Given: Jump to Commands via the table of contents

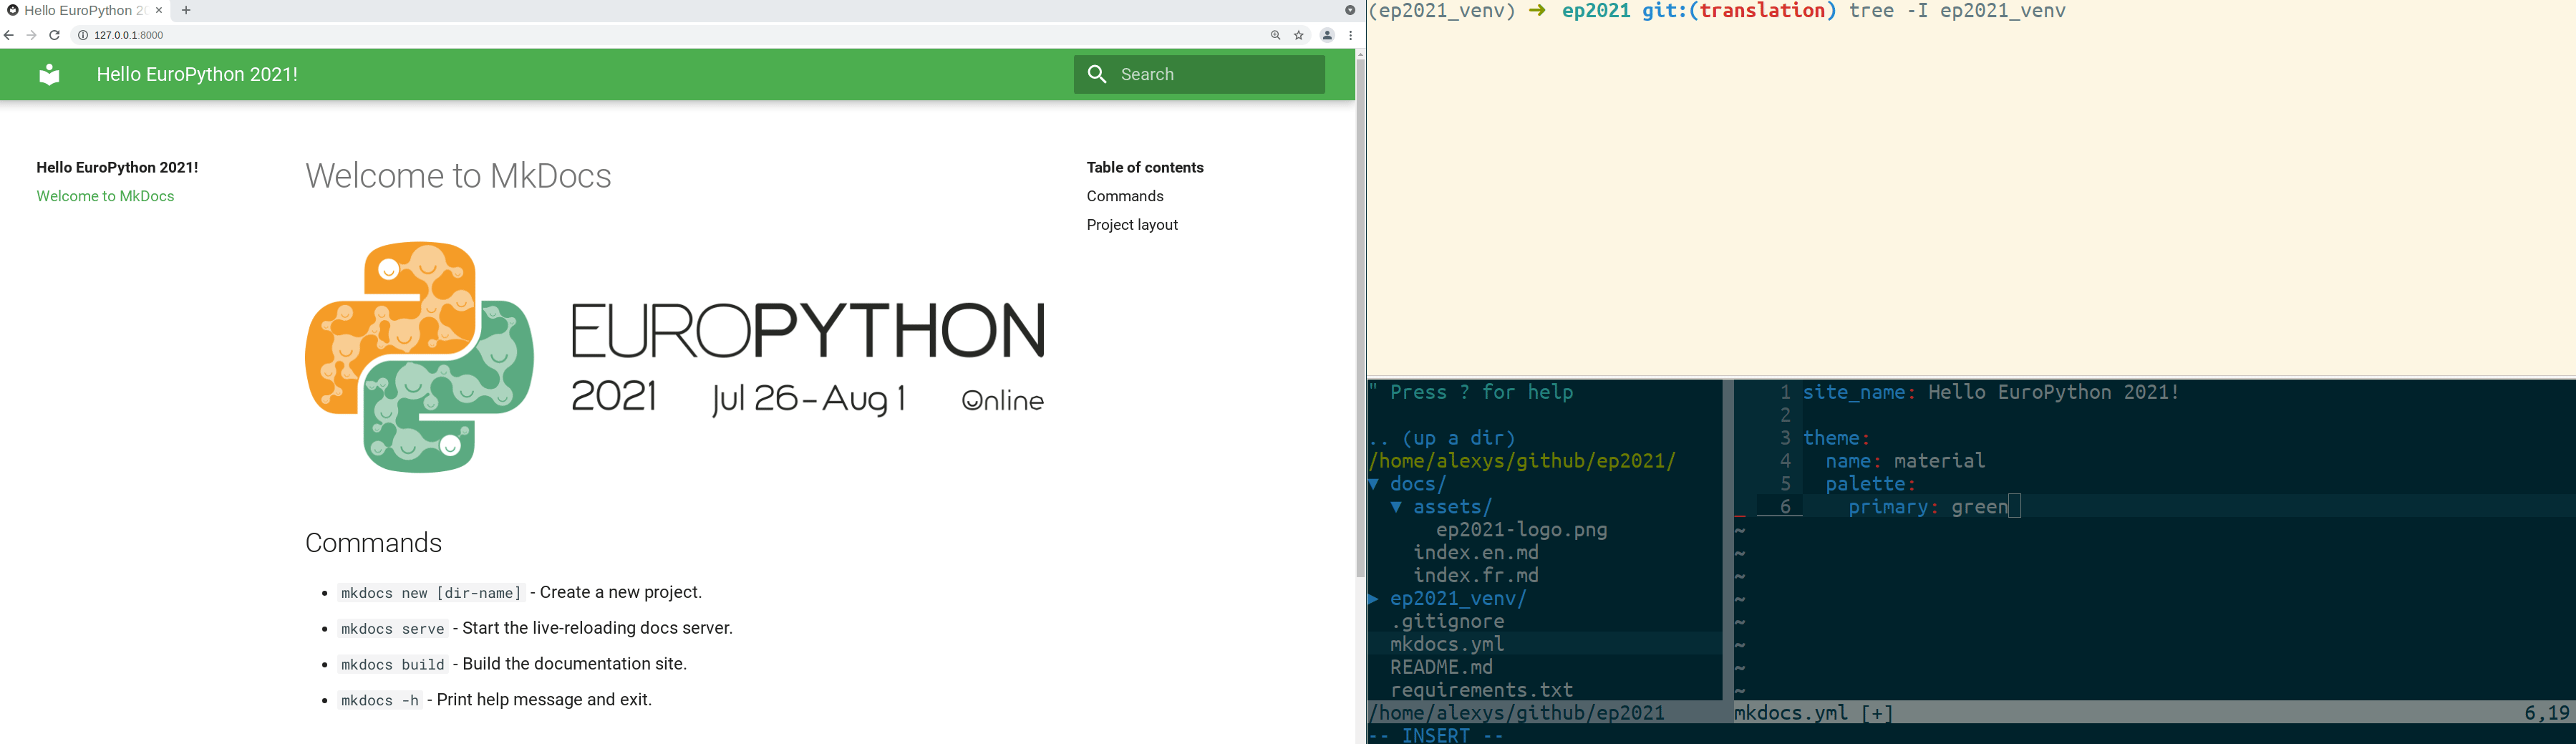Looking at the screenshot, I should click(1124, 196).
